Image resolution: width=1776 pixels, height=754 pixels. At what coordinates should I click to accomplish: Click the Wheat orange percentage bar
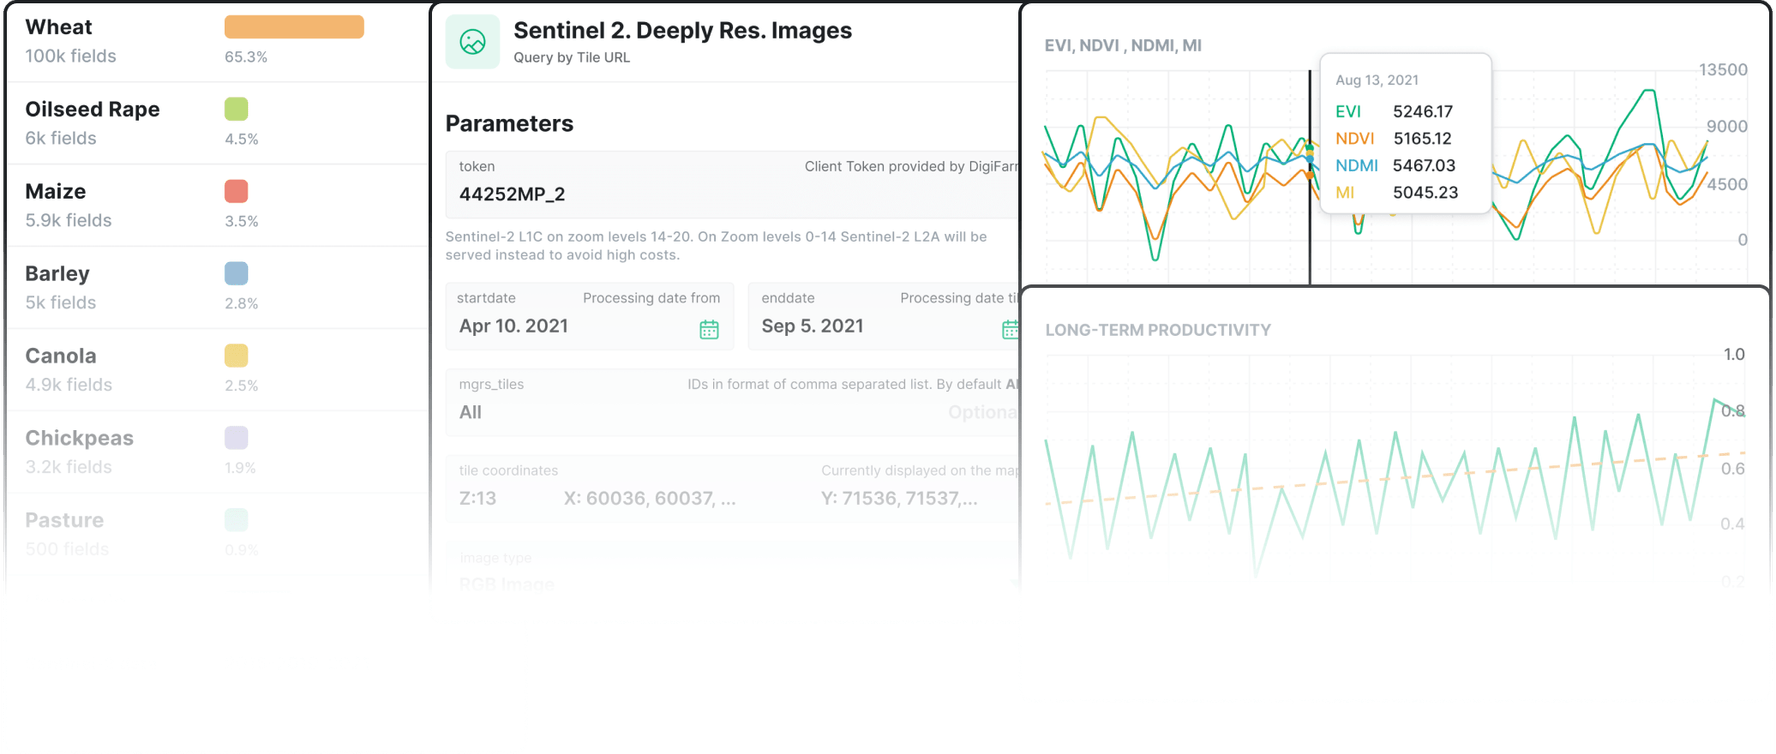pyautogui.click(x=294, y=27)
